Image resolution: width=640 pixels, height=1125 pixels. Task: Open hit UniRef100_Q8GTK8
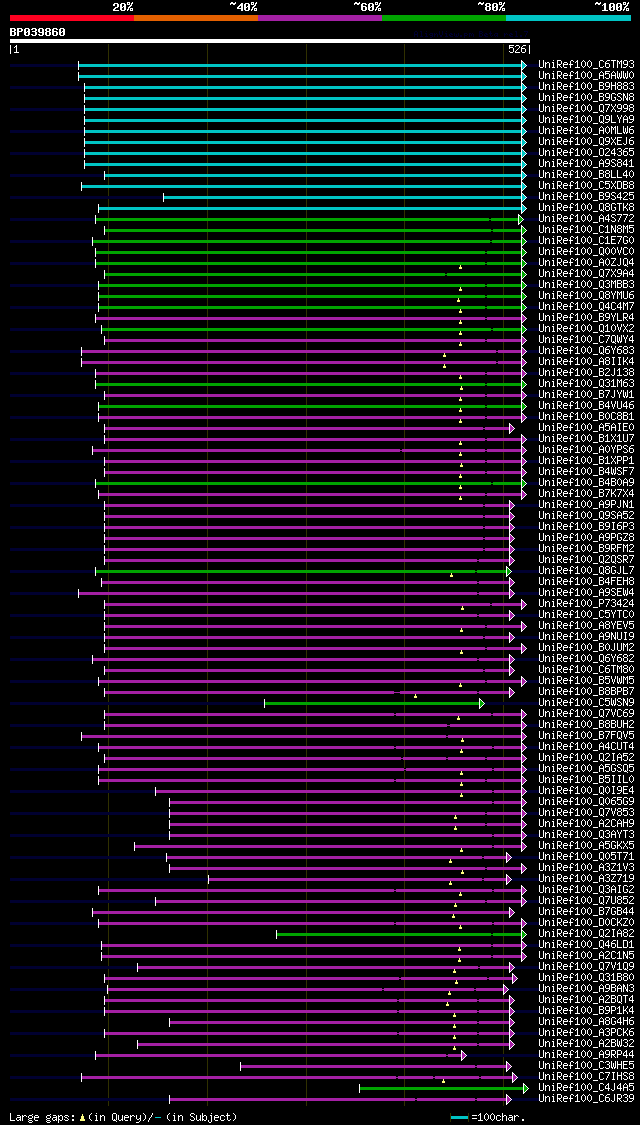coord(586,207)
